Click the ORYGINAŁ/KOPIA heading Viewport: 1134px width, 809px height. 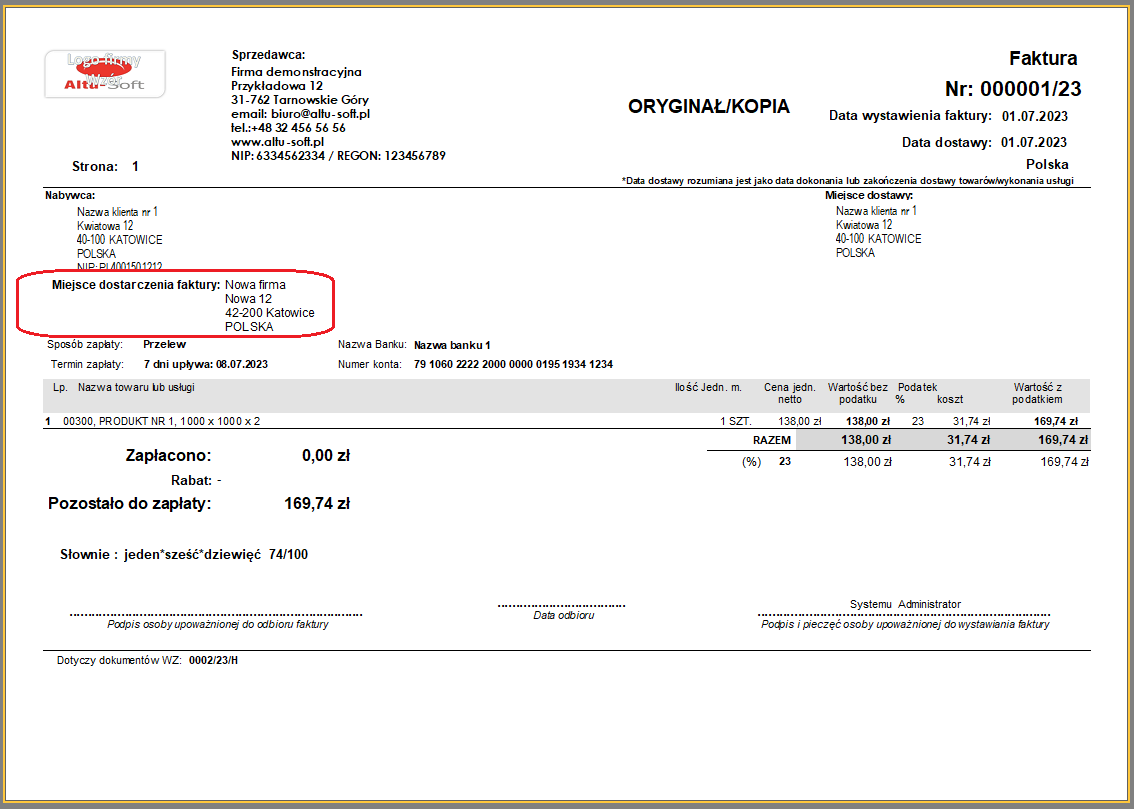click(708, 107)
